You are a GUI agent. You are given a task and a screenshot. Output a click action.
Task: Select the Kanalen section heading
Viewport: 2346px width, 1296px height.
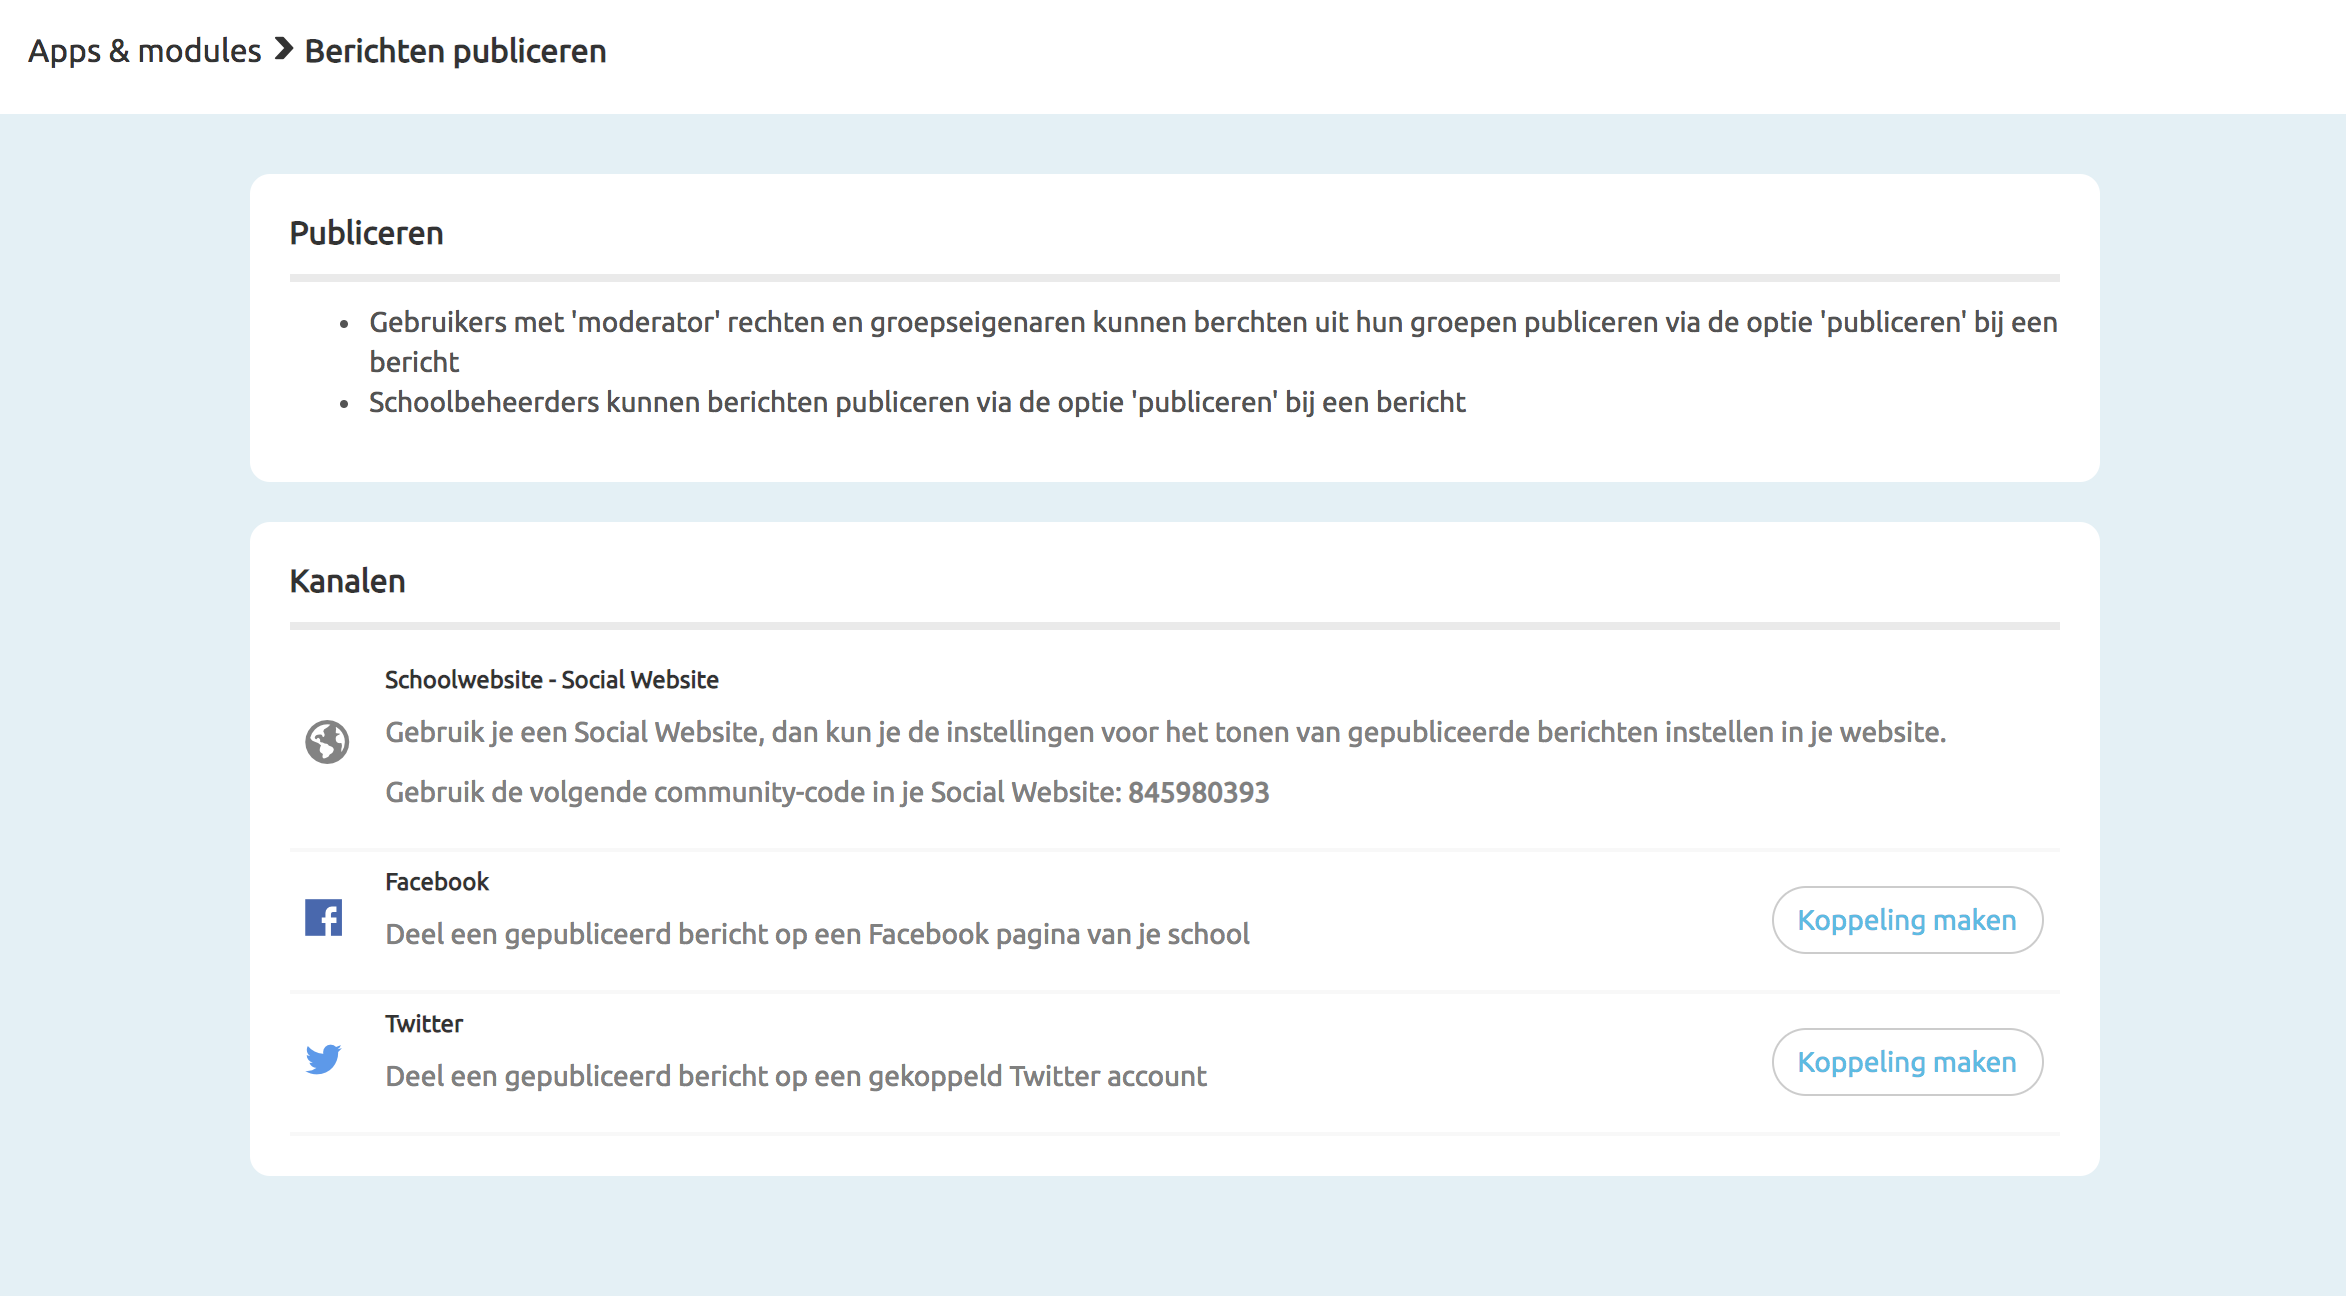pos(347,580)
